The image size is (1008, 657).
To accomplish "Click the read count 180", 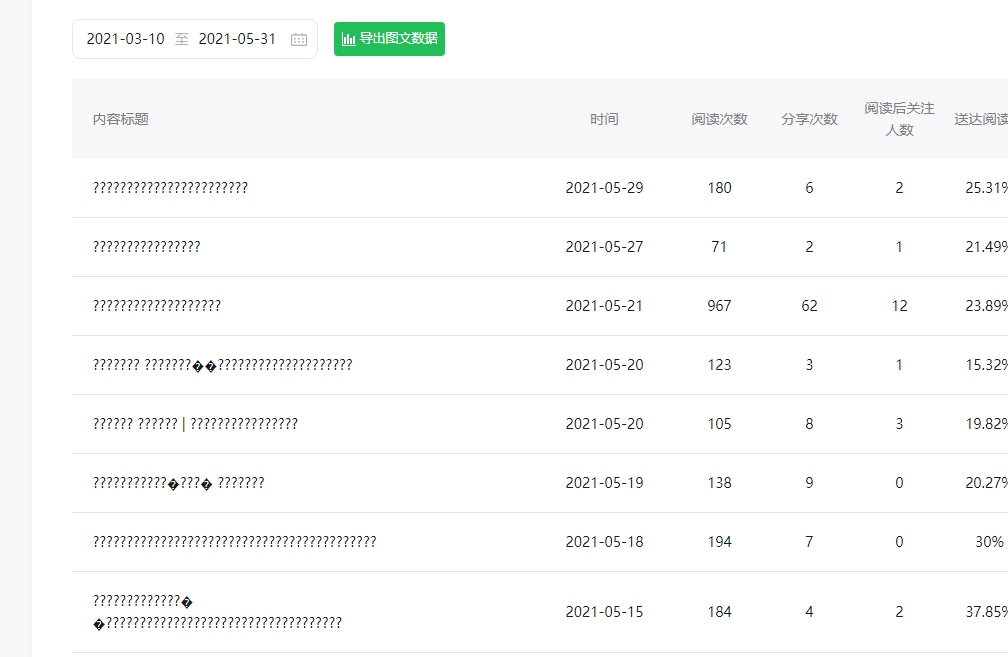I will point(719,188).
